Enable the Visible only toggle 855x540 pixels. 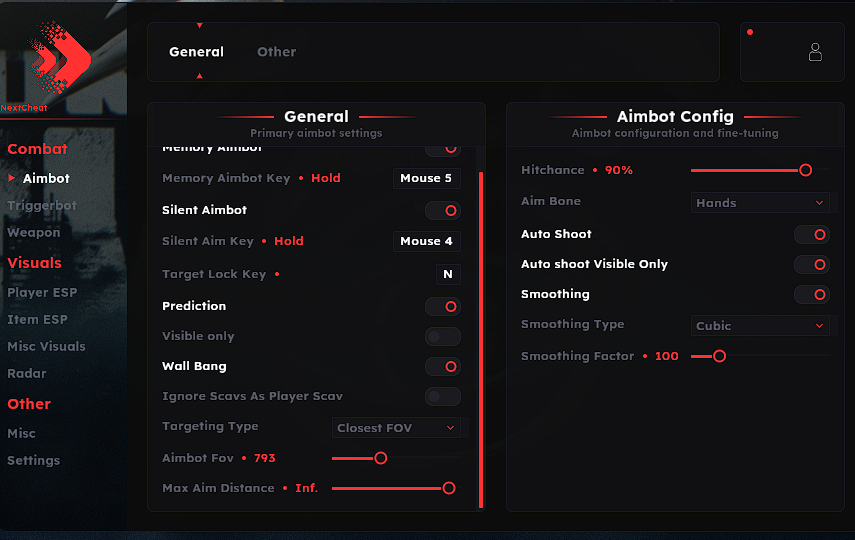[443, 337]
